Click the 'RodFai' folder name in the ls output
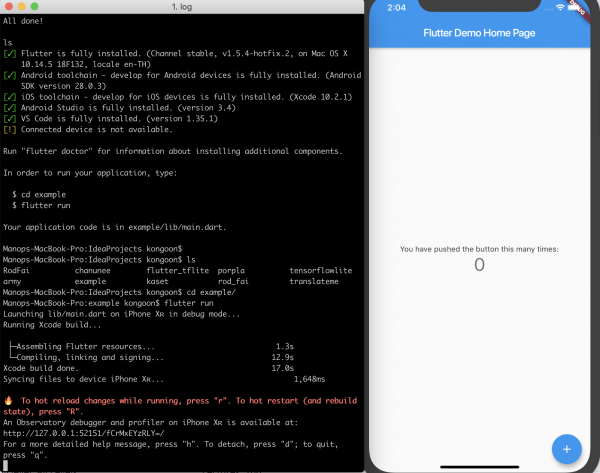600x473 pixels. (x=16, y=271)
